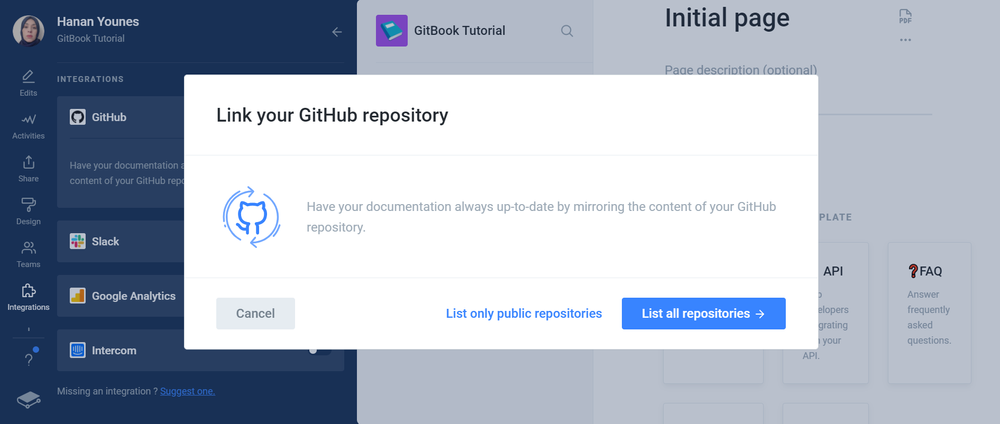
Task: Click the Suggest one link
Action: coord(187,391)
